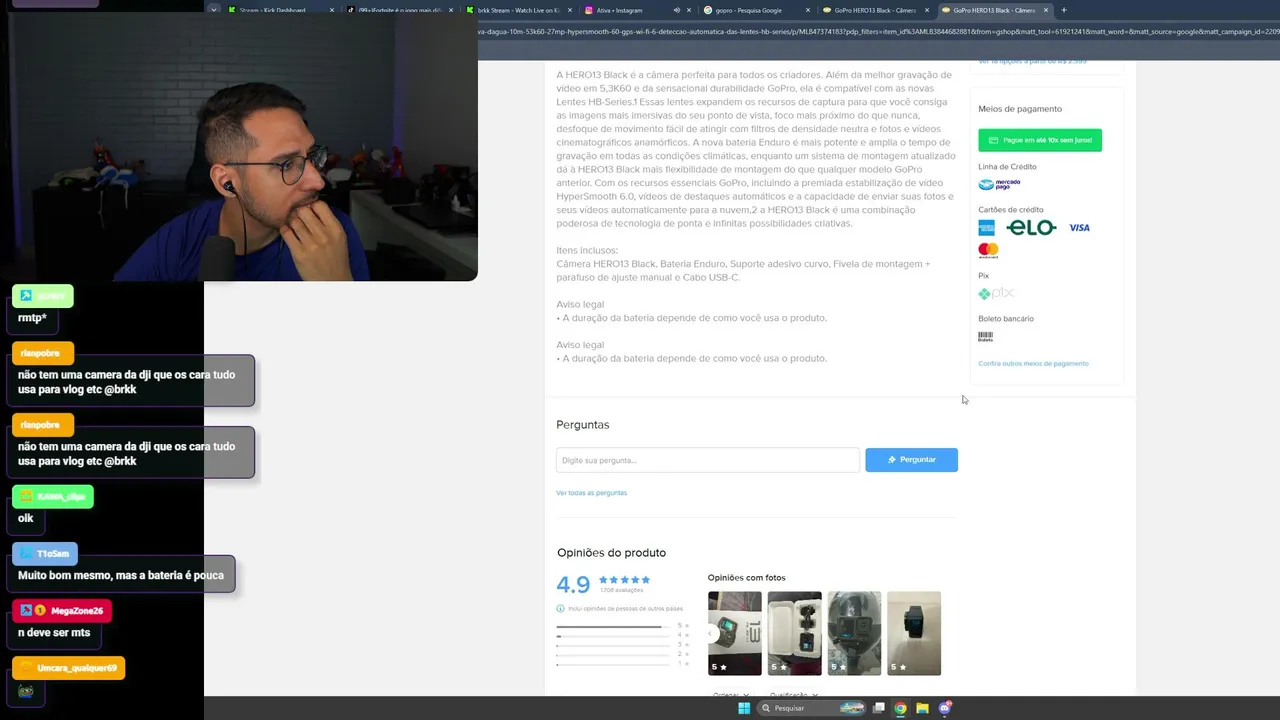Click the MegaZone26 chat username
Viewport: 1280px width, 720px height.
(77, 611)
